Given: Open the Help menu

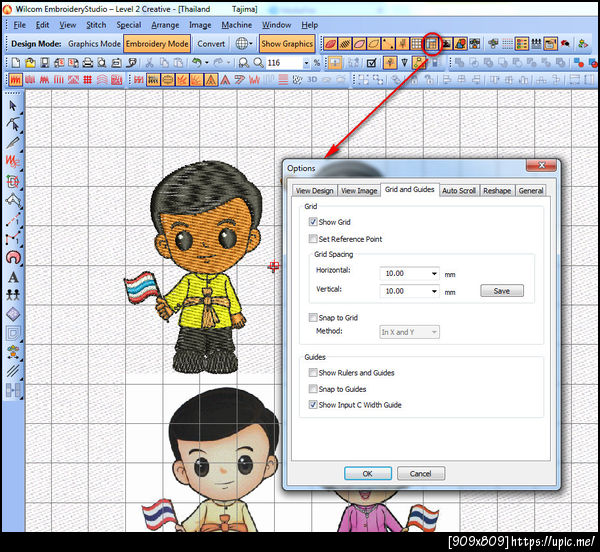Looking at the screenshot, I should [309, 25].
